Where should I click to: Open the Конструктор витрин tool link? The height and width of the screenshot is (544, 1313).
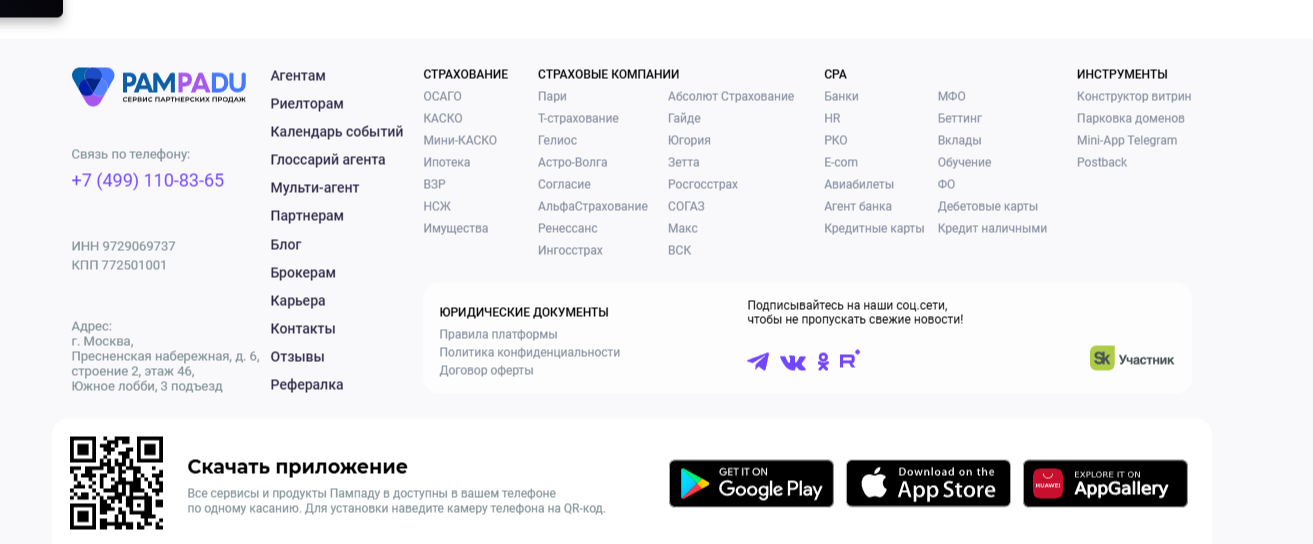(1134, 97)
